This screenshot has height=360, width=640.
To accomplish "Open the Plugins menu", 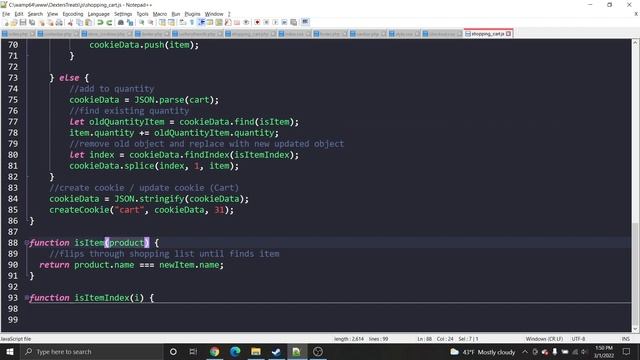I will click(192, 14).
